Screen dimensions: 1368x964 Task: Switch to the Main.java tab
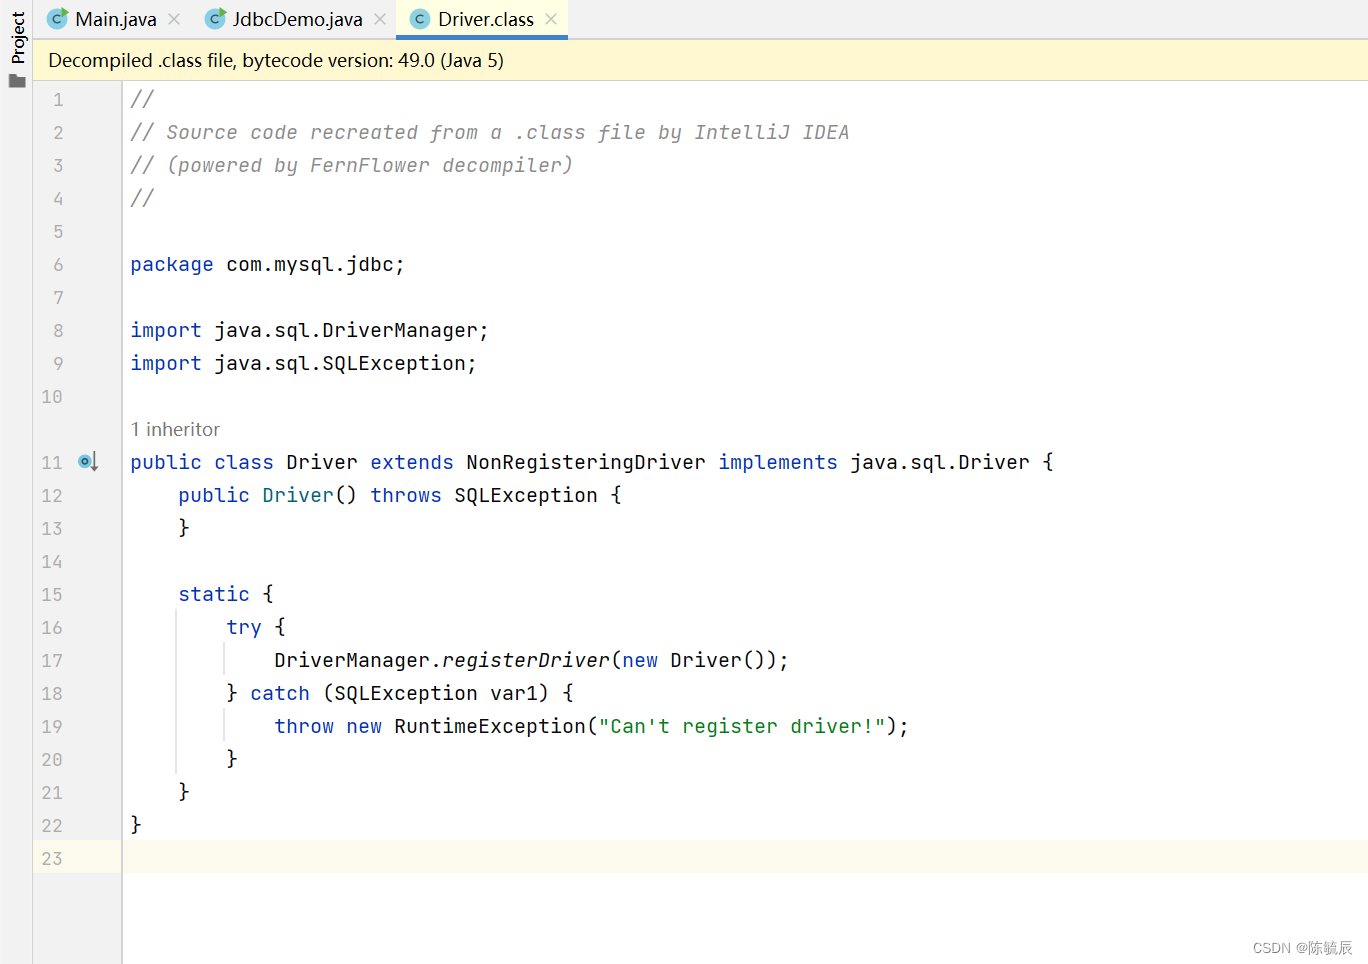click(x=115, y=19)
